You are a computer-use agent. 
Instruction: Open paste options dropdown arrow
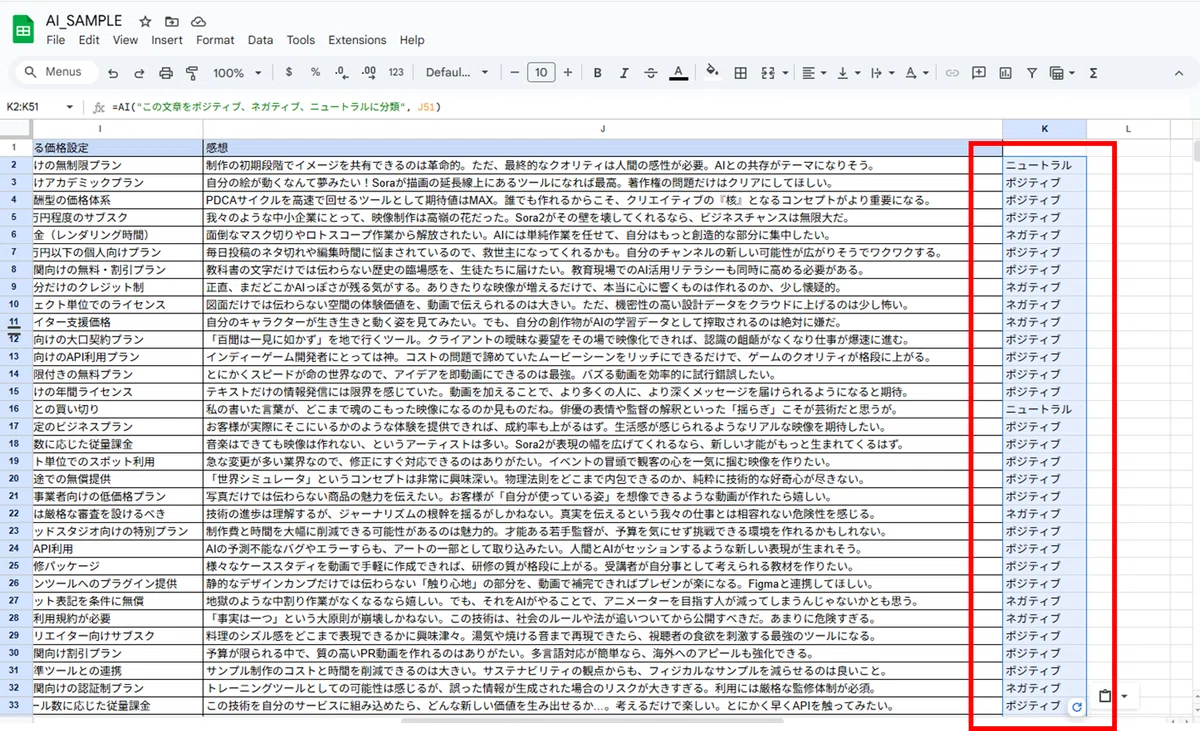(1124, 696)
